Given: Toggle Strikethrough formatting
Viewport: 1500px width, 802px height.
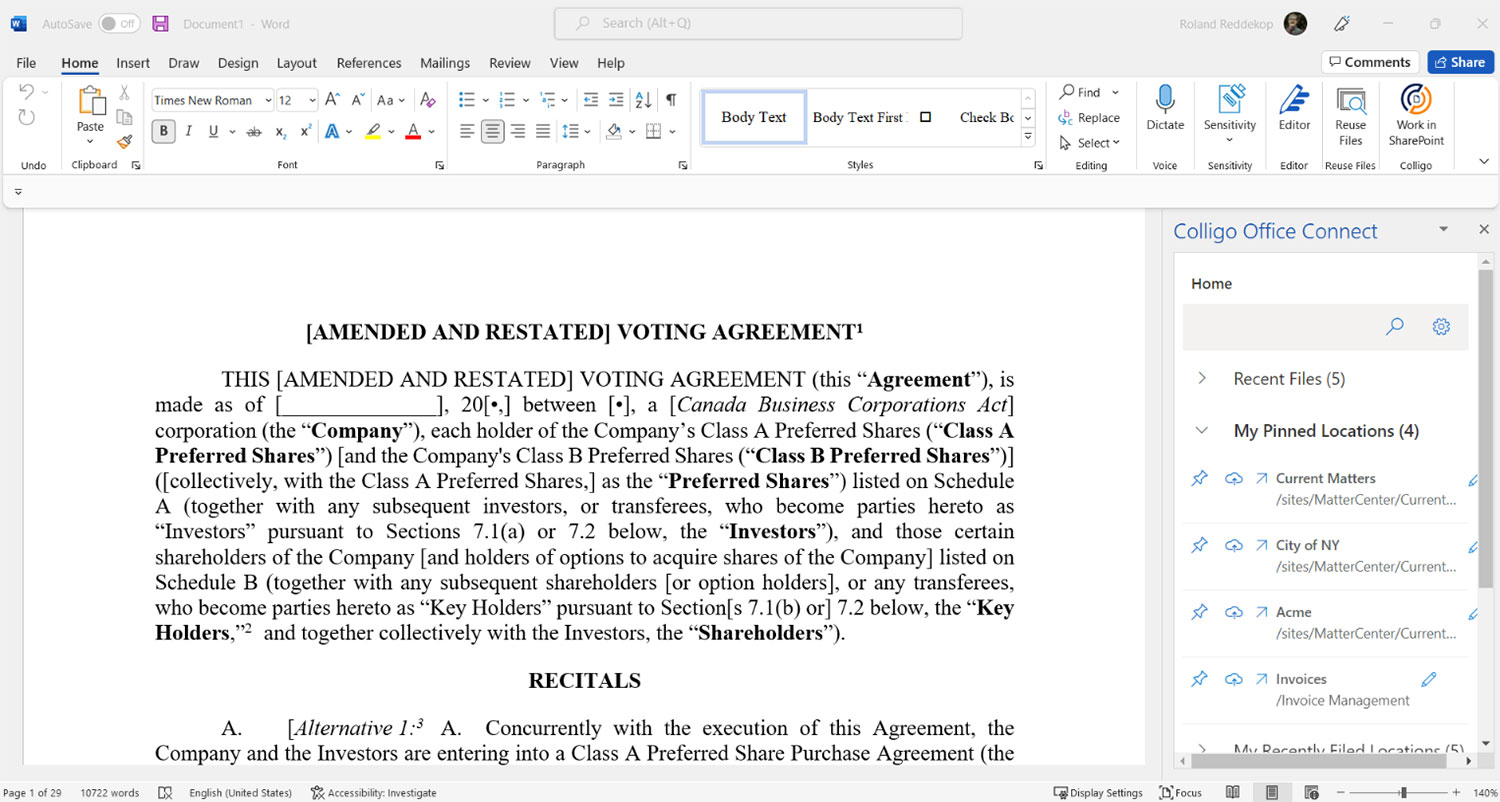Looking at the screenshot, I should [x=254, y=132].
